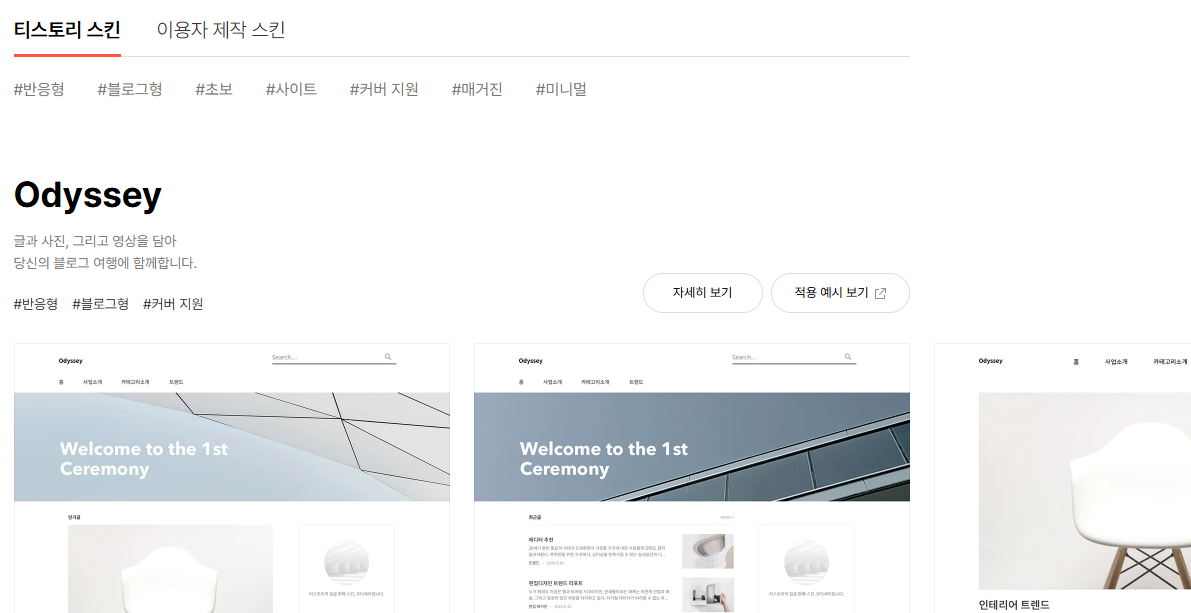1191x613 pixels.
Task: Select the #초보 filter tag
Action: point(212,88)
